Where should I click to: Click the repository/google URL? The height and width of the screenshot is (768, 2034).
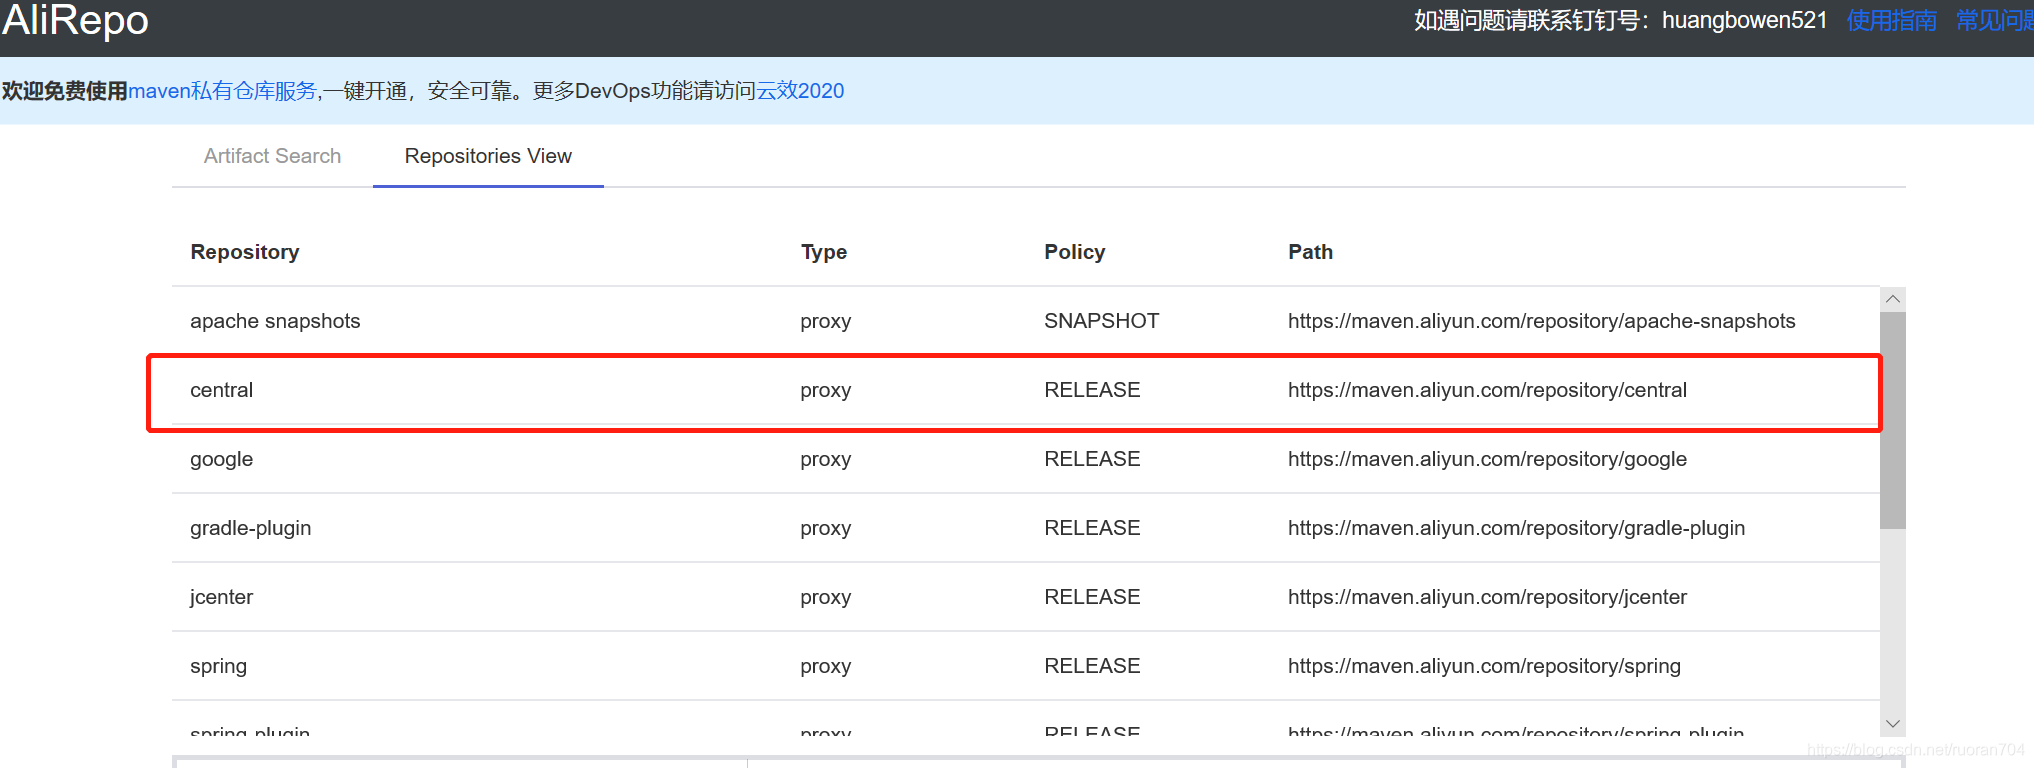coord(1487,459)
